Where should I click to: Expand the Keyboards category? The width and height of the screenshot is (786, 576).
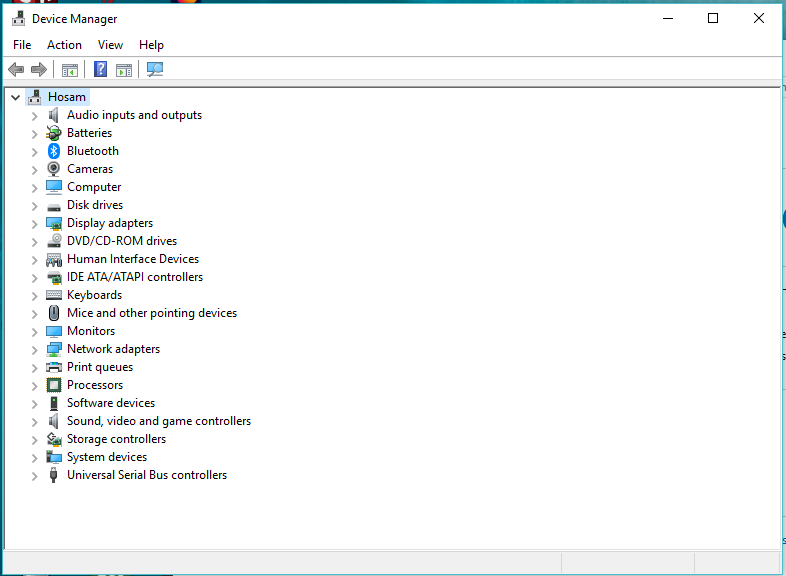point(34,296)
